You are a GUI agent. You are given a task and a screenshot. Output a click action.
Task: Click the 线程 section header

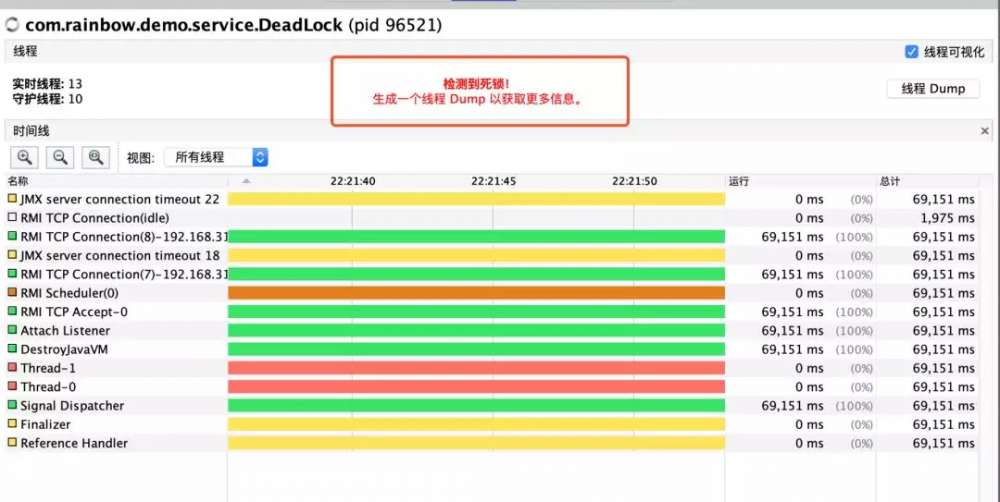25,51
